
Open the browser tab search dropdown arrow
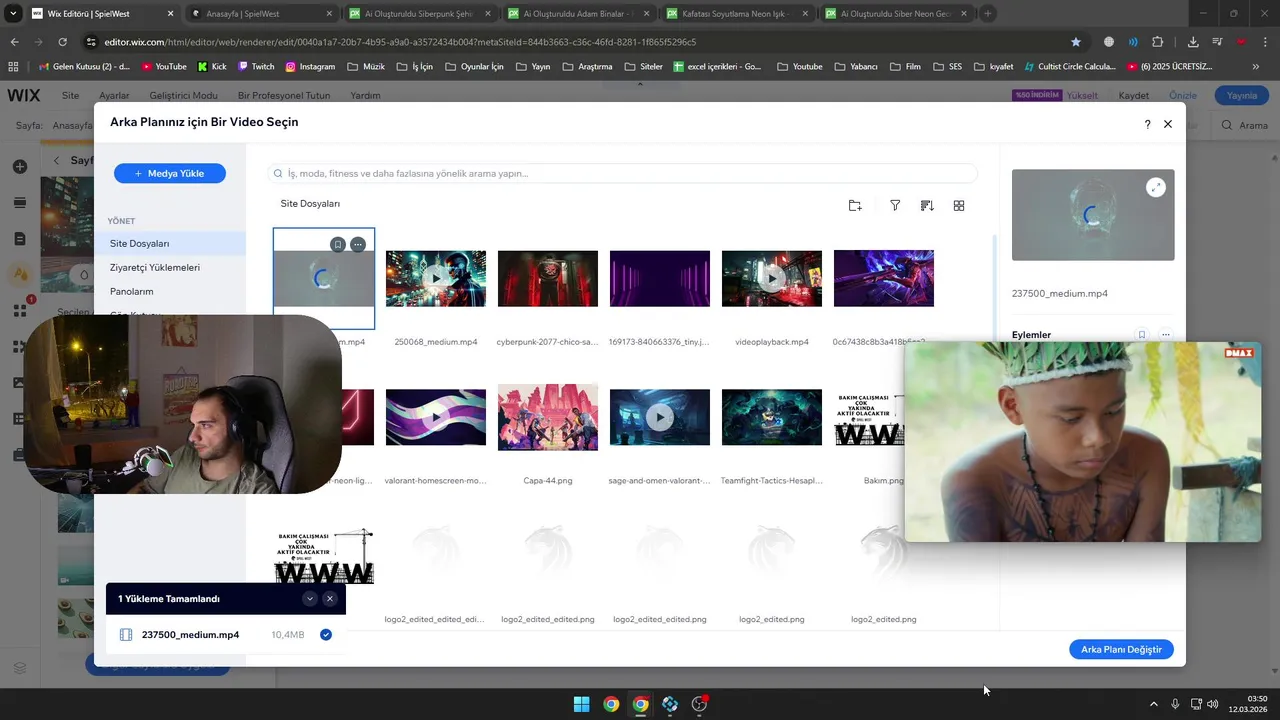pos(12,14)
